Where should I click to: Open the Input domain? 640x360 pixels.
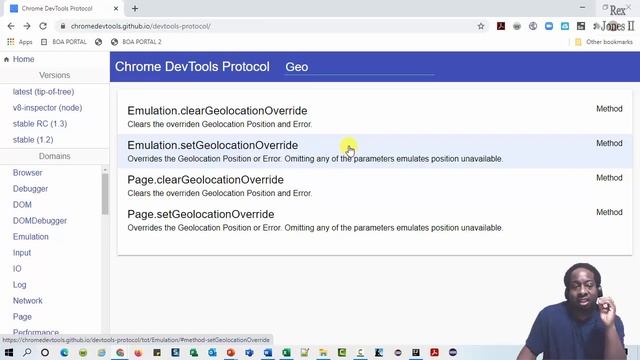click(x=22, y=253)
